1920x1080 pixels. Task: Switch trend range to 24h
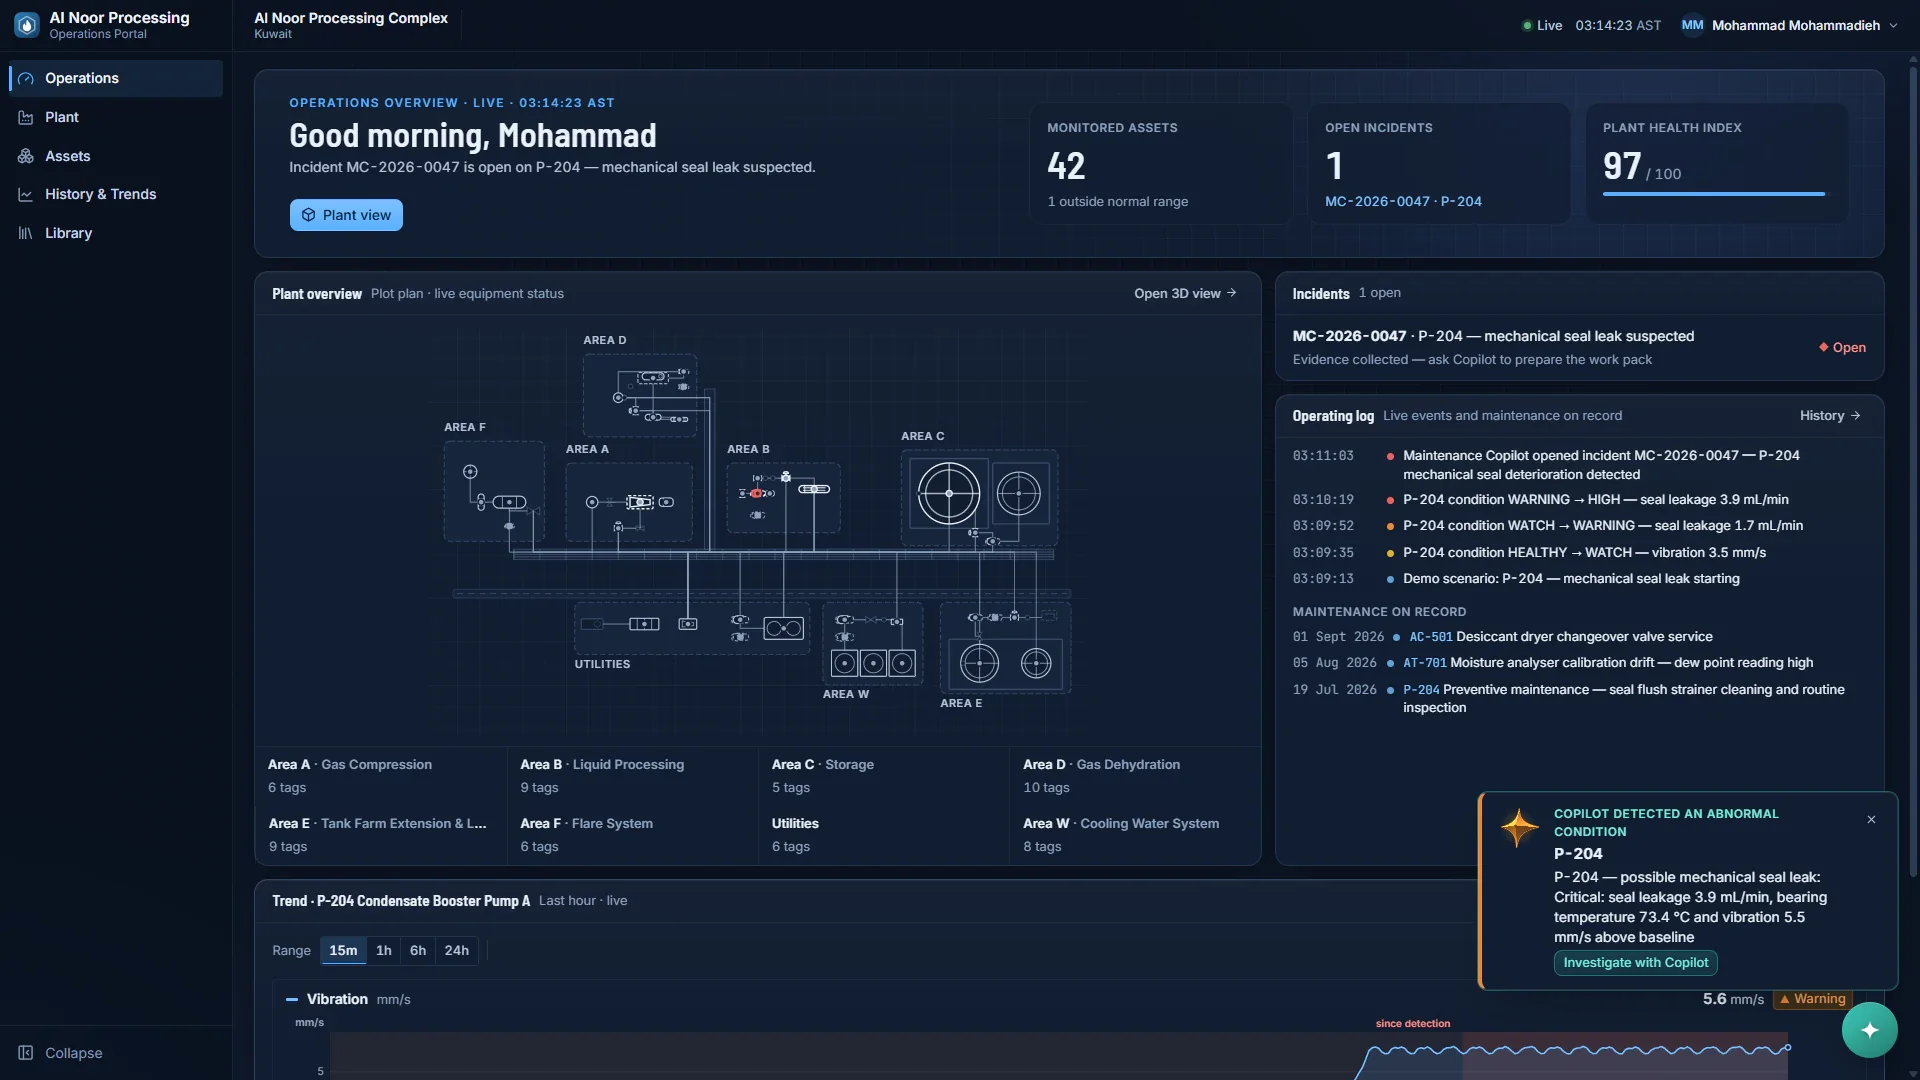[457, 950]
